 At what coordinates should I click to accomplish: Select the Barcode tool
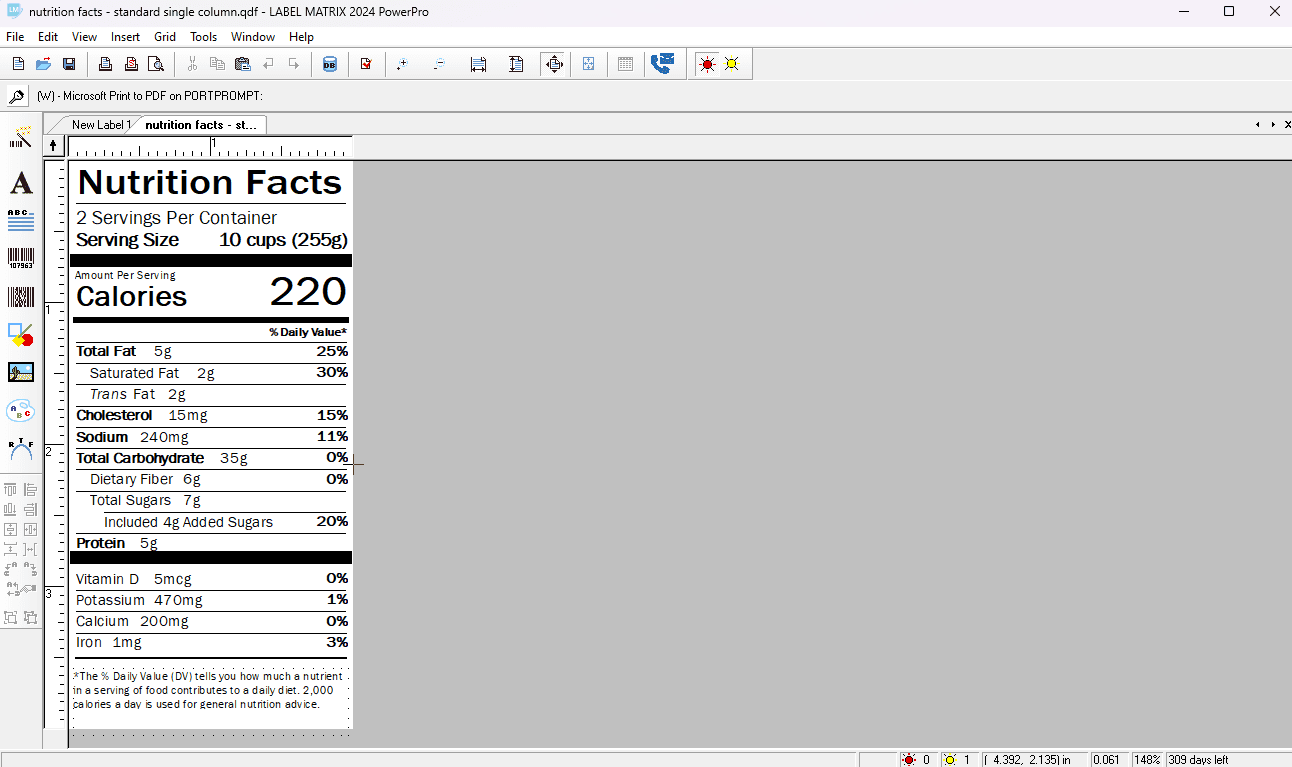[21, 258]
